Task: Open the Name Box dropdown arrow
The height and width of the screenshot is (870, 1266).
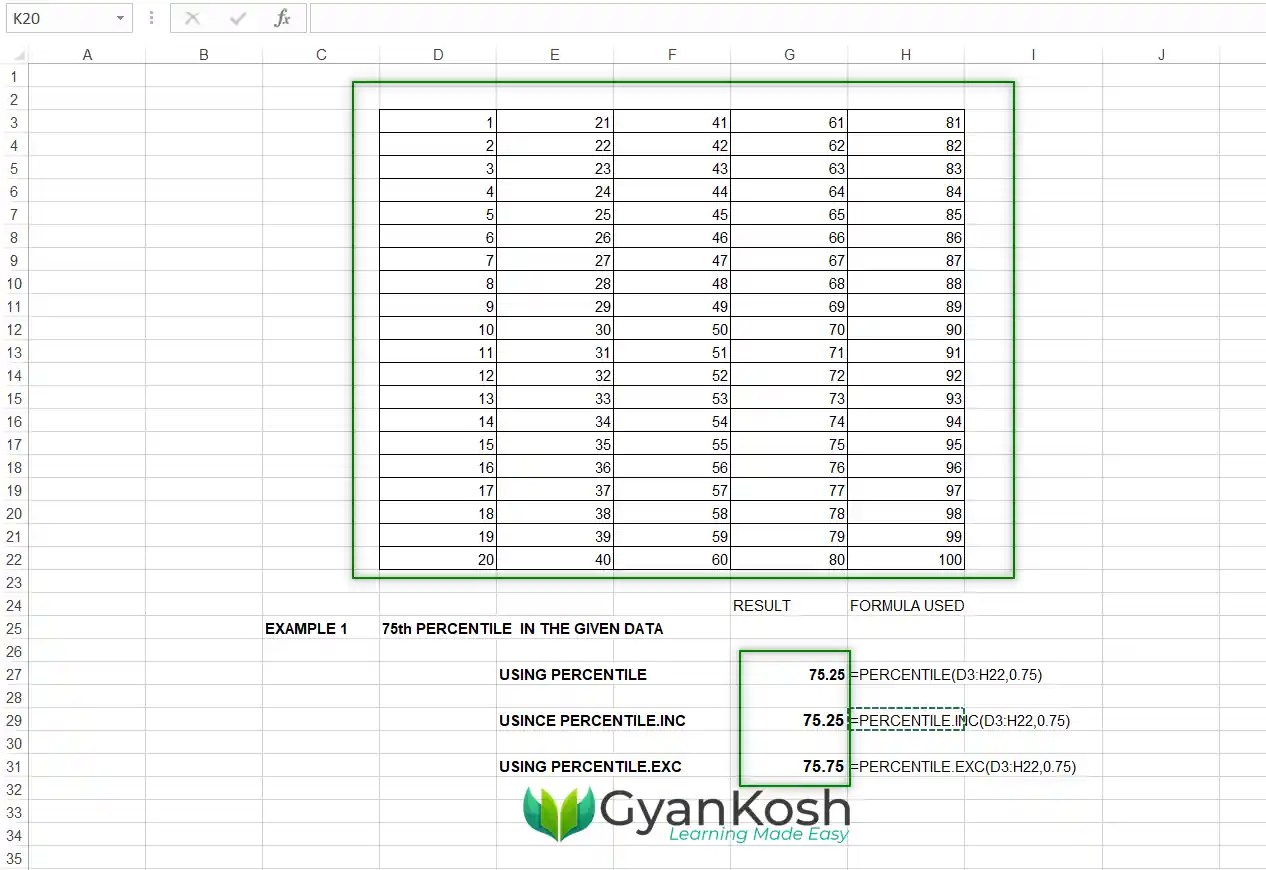Action: click(x=122, y=17)
